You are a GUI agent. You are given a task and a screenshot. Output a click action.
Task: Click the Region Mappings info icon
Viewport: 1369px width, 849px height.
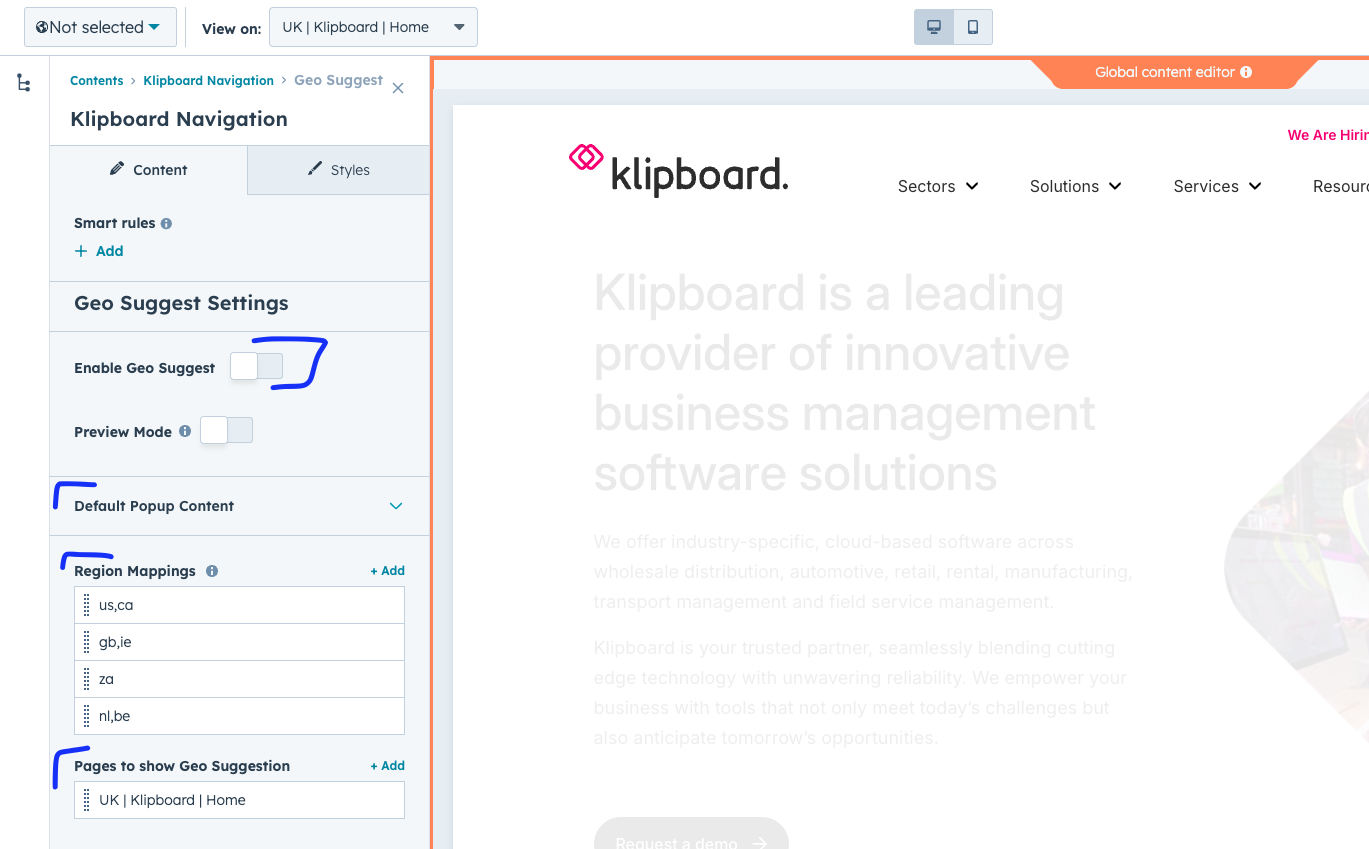pyautogui.click(x=212, y=571)
